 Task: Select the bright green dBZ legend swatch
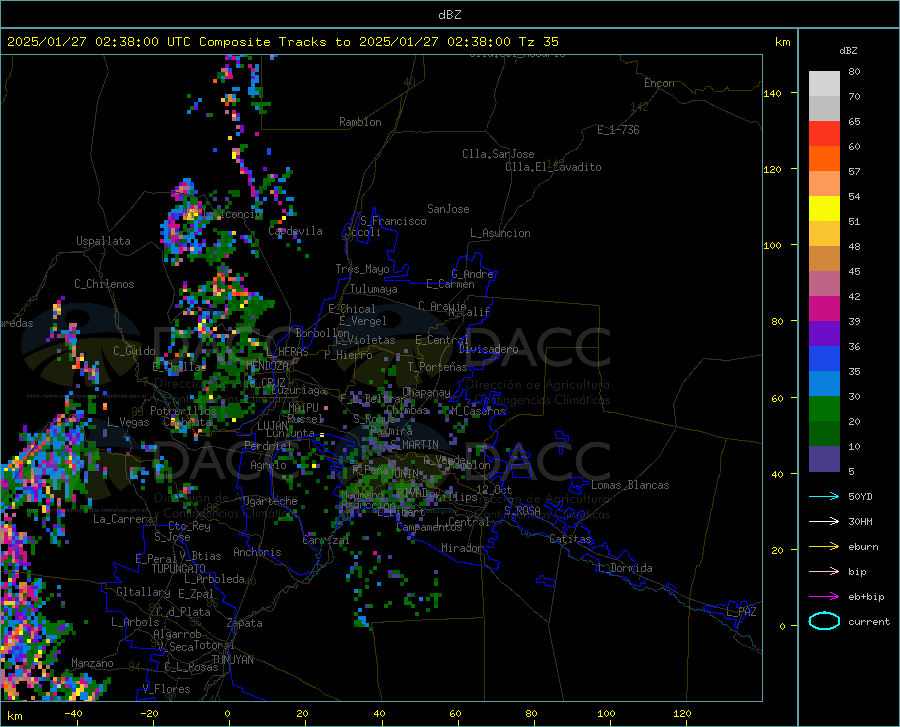point(824,409)
